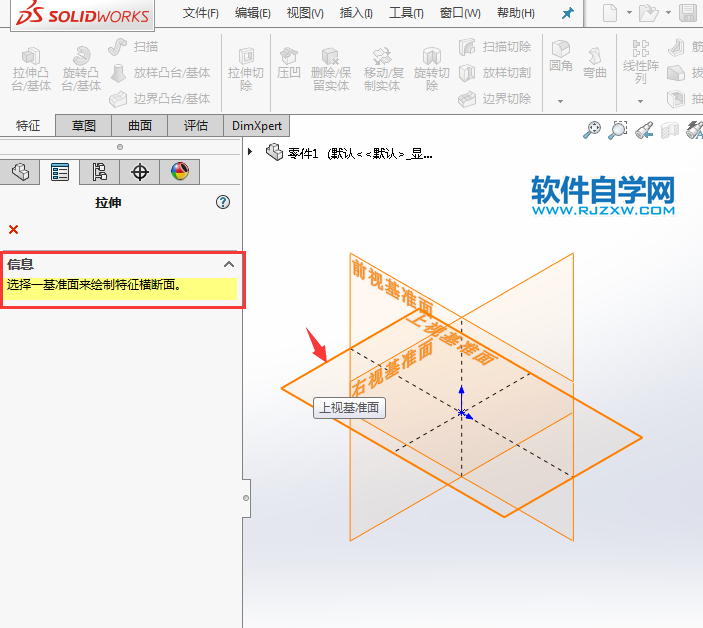Click the SOLIDWORKS logo

tap(82, 14)
